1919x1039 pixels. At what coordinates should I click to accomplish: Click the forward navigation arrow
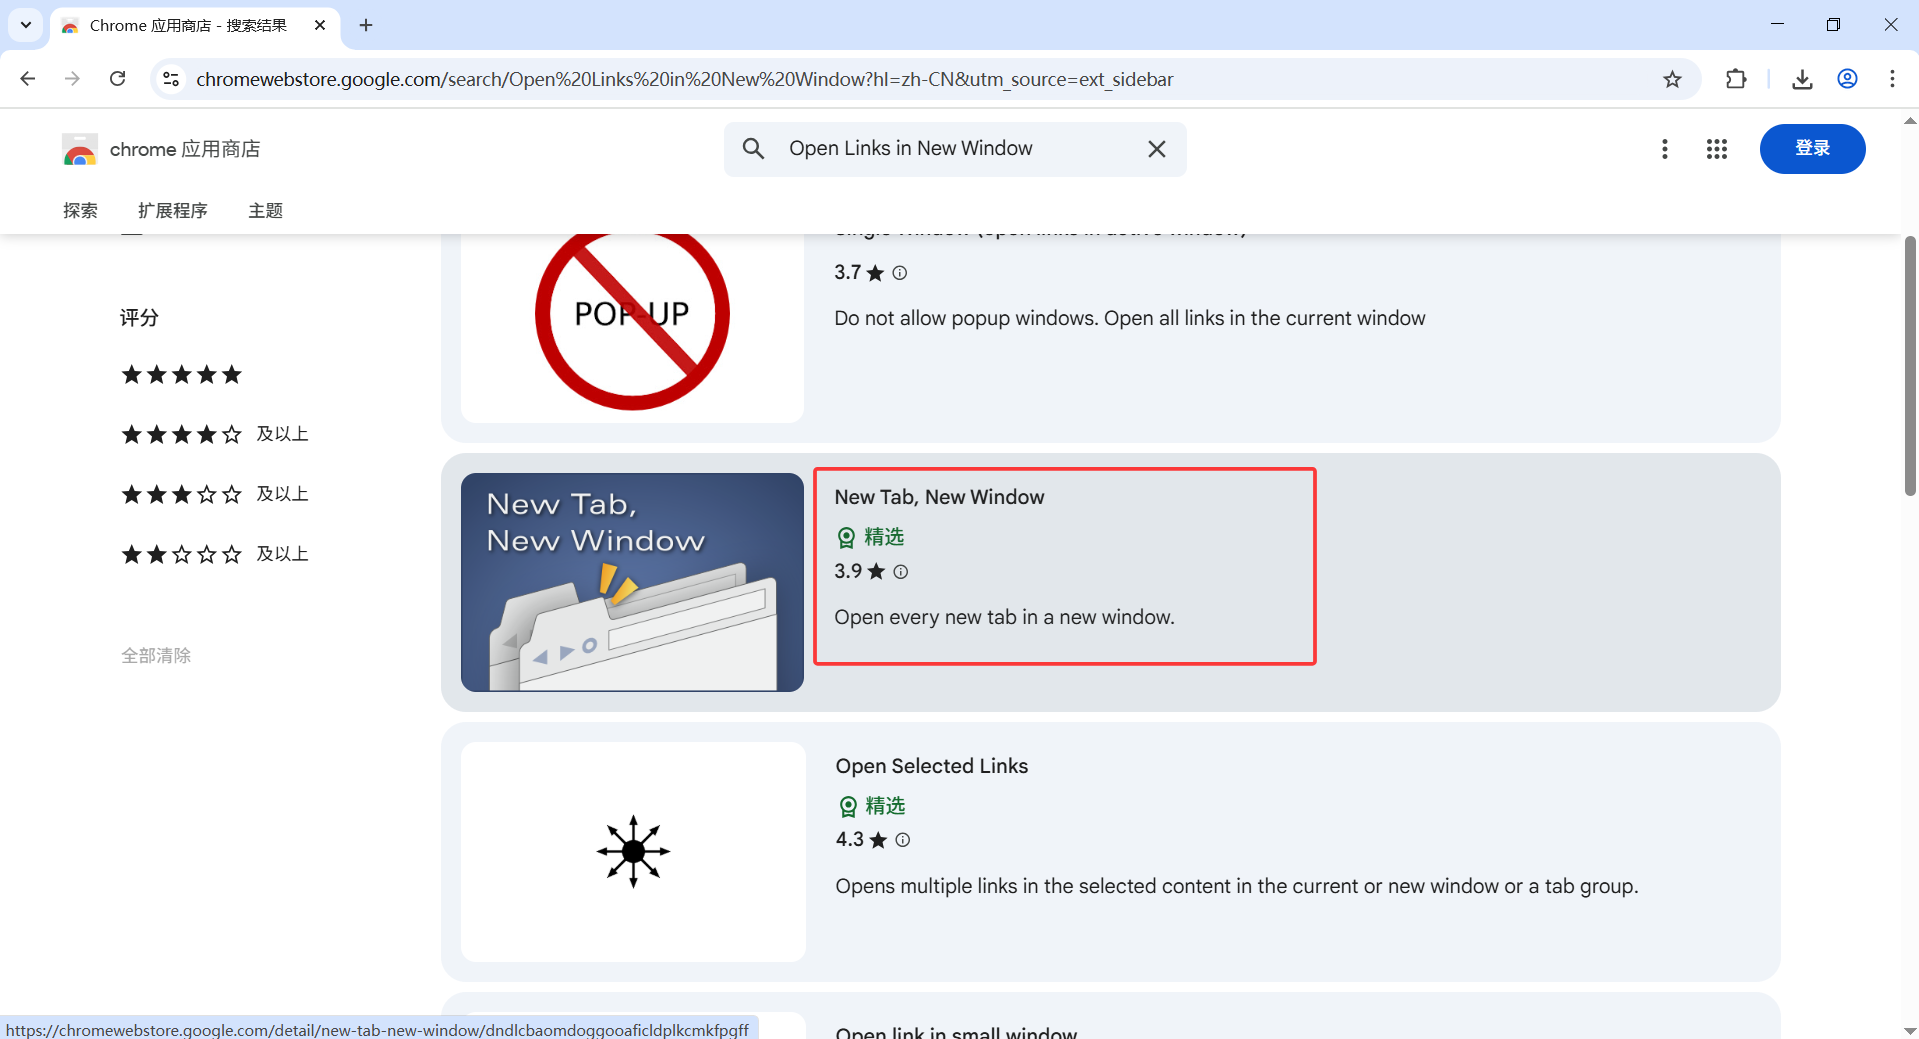point(72,79)
